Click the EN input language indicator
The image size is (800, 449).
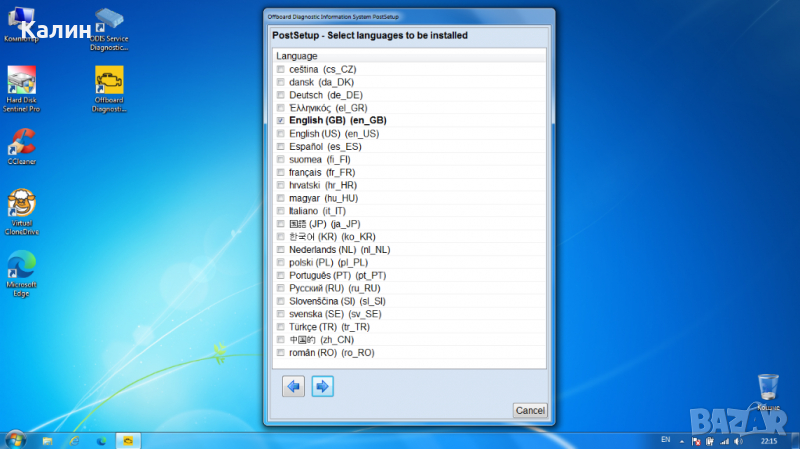pos(666,439)
